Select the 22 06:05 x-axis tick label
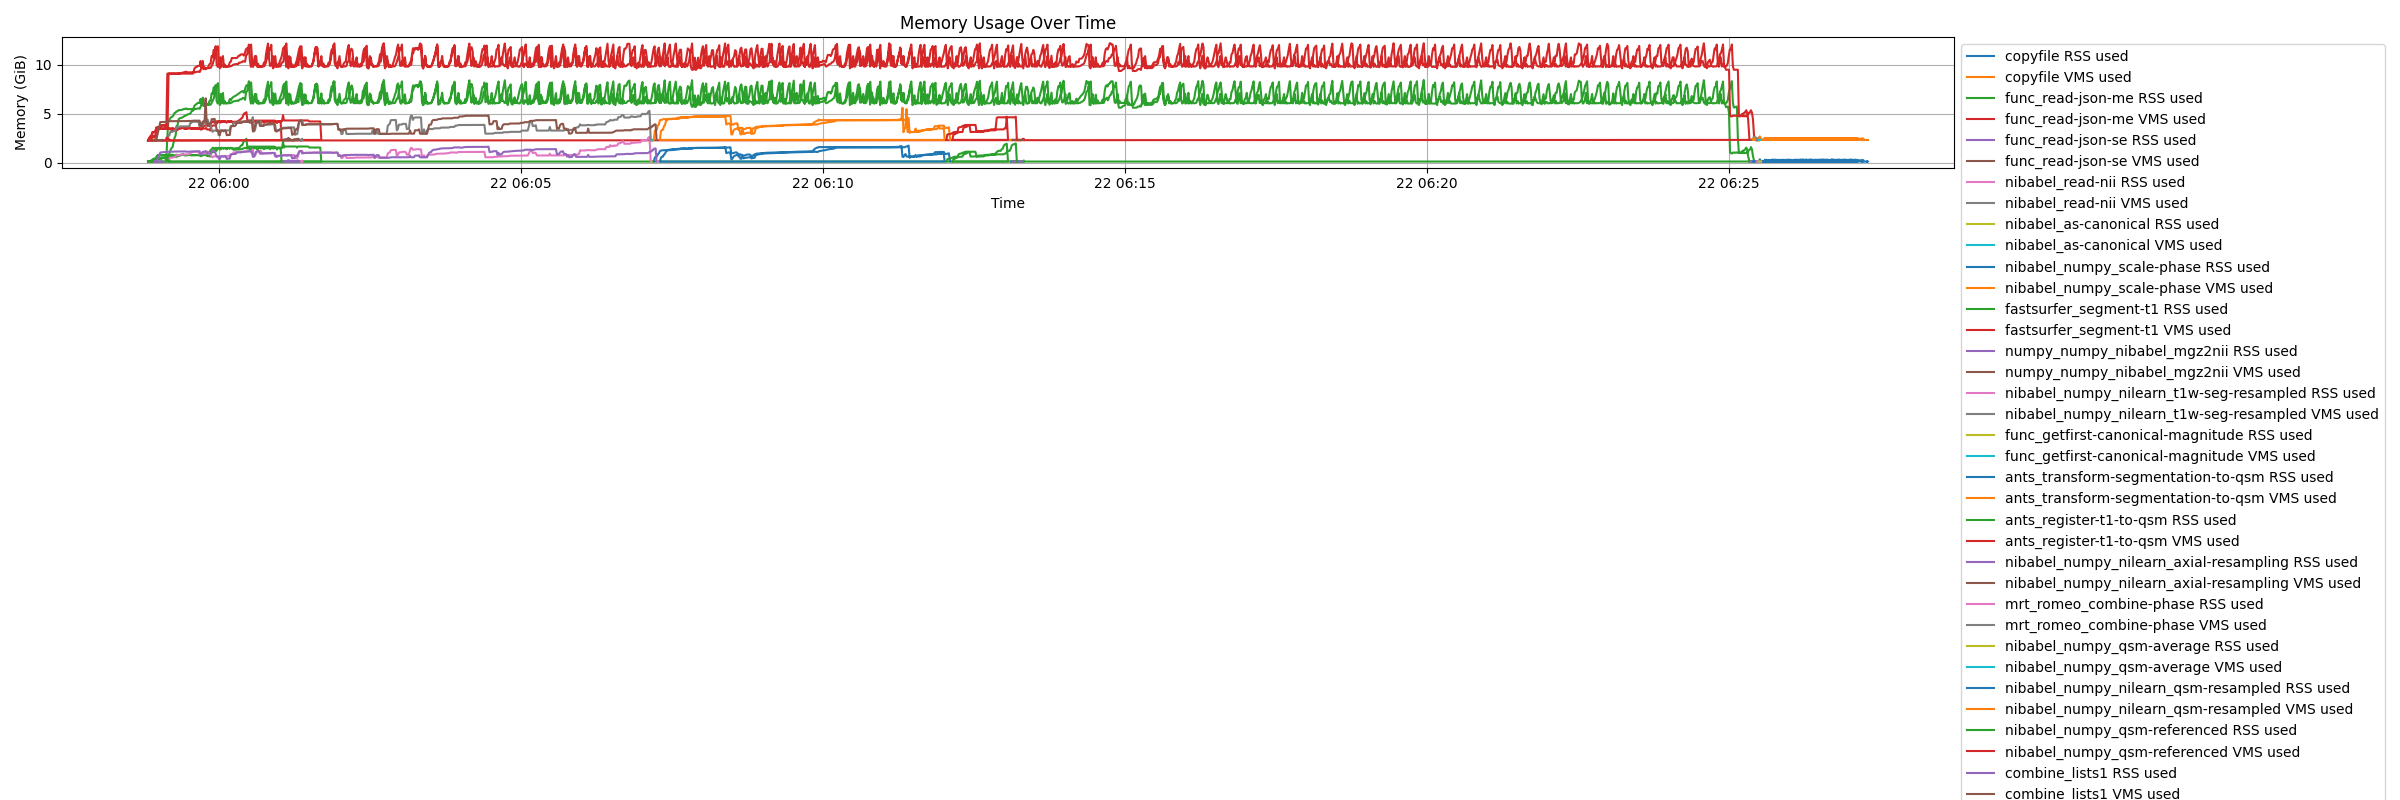The image size is (2400, 800). point(521,183)
